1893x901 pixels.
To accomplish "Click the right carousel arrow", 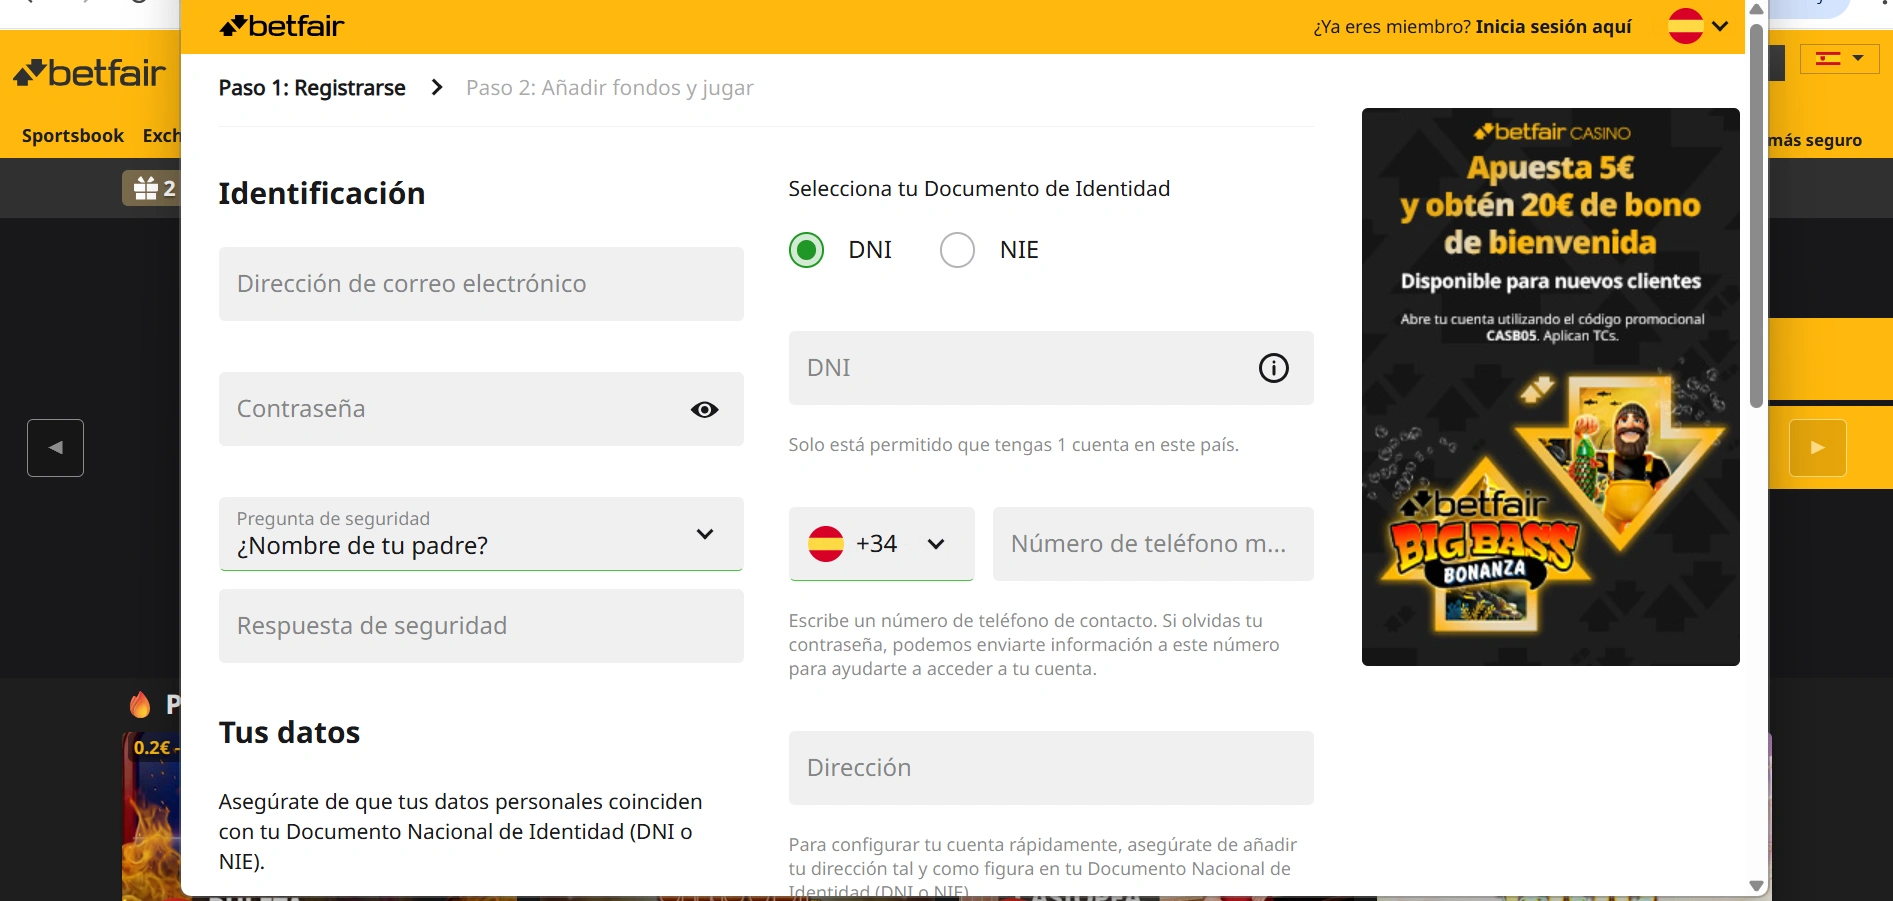I will pos(1819,447).
